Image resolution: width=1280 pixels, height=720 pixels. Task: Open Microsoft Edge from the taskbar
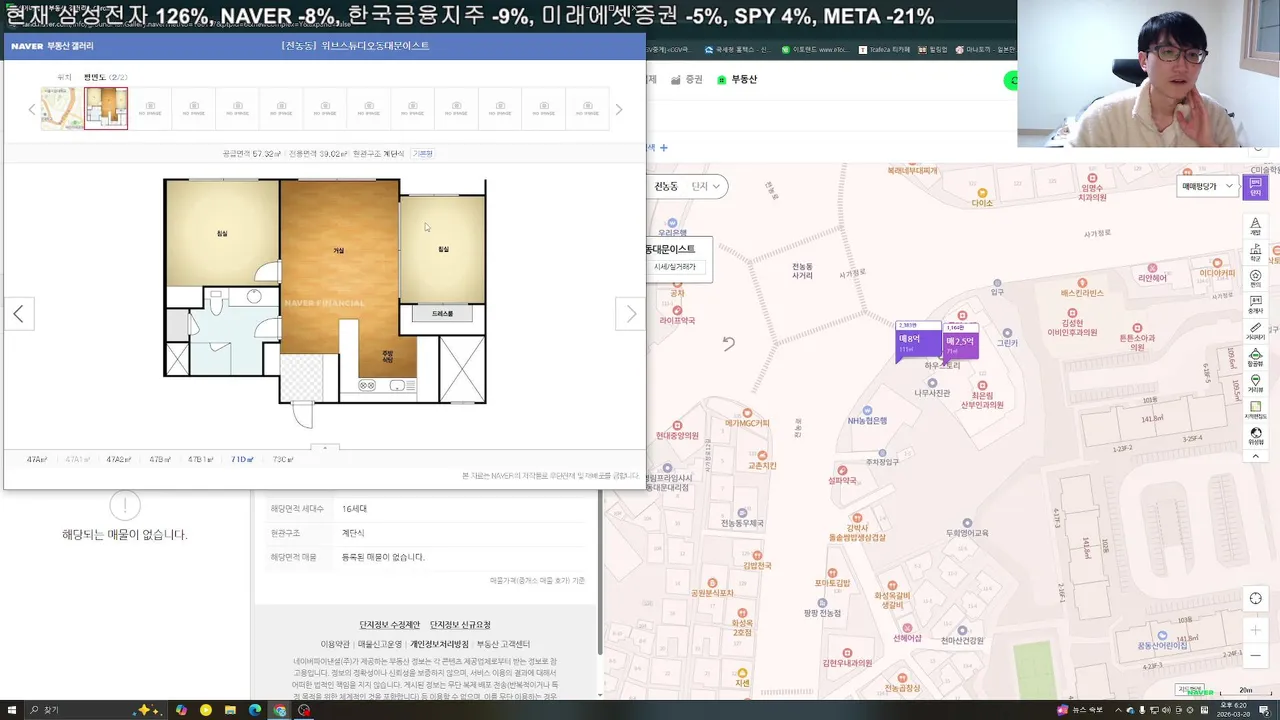coord(255,710)
